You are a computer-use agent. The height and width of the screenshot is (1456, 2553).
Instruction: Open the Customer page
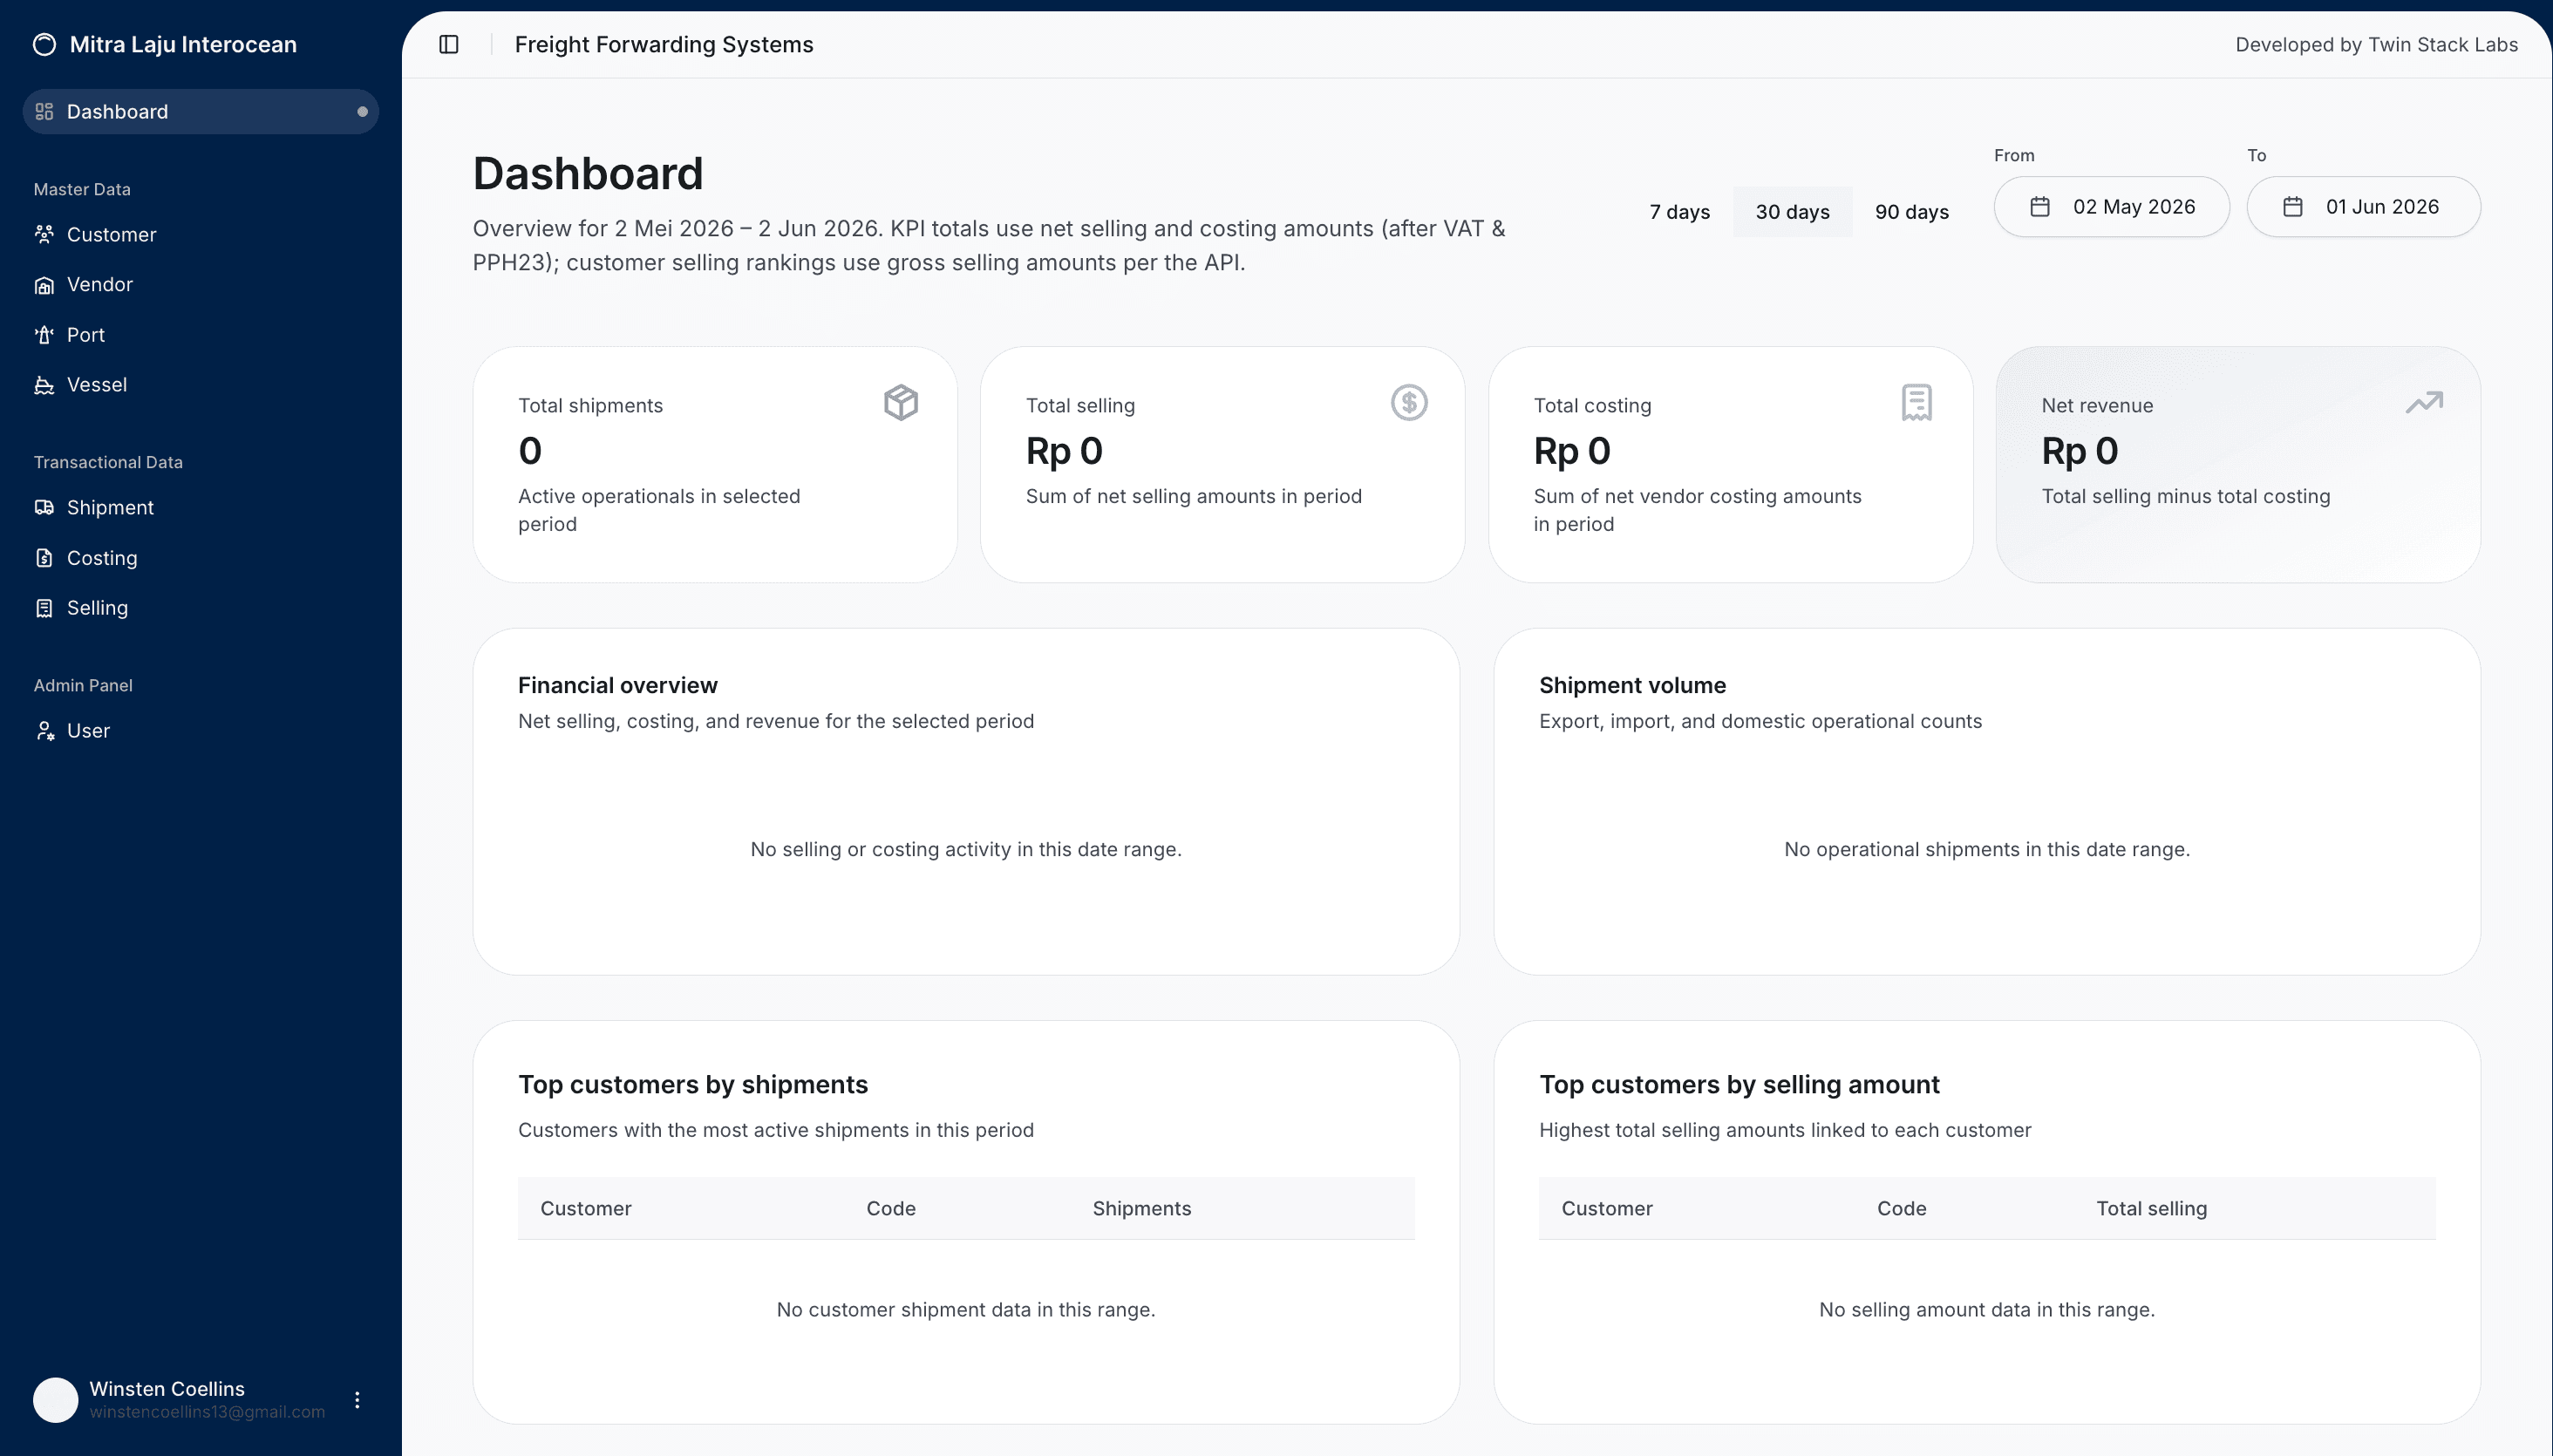(200, 234)
